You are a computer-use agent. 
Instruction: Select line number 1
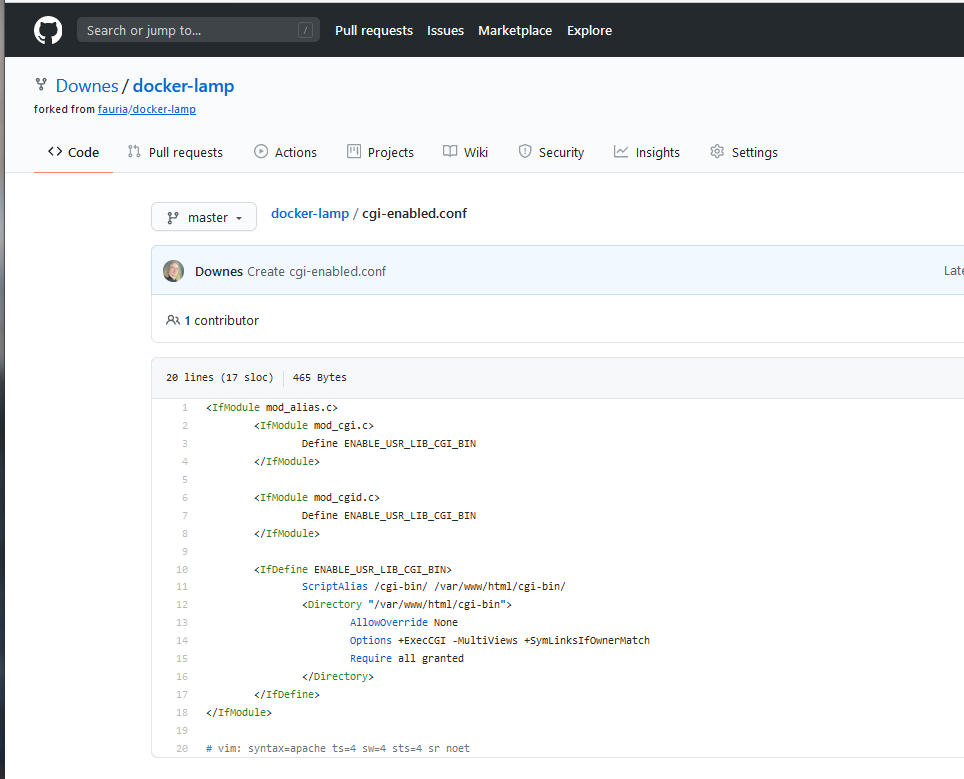click(184, 408)
